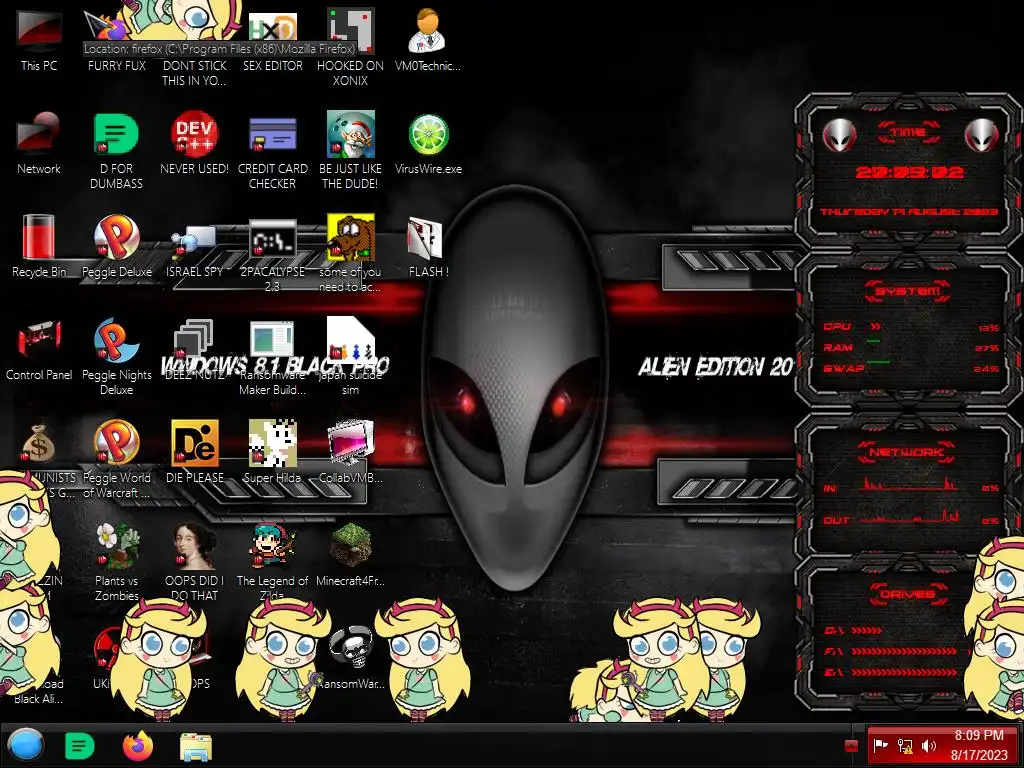
Task: Click the NETWORK gadget header
Action: pos(908,452)
